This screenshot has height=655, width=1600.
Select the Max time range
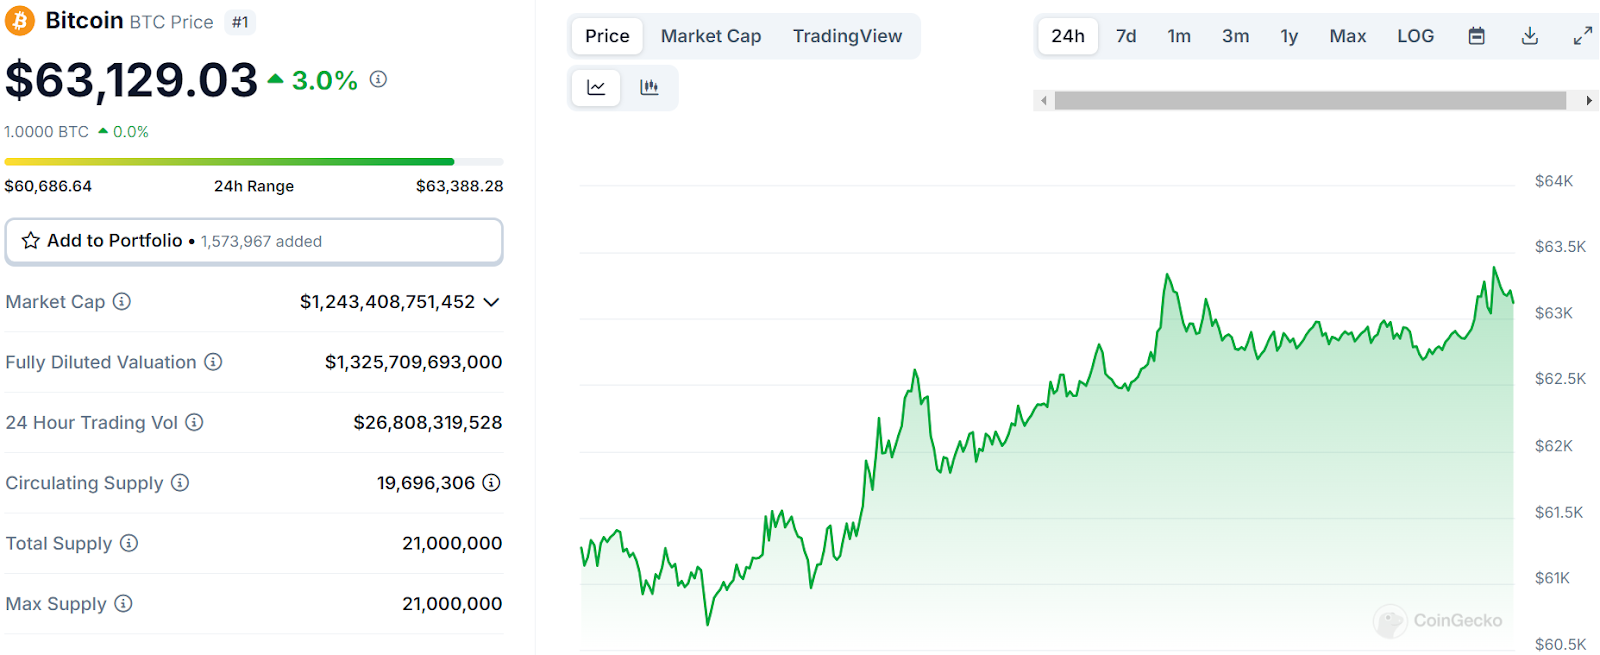[x=1347, y=36]
